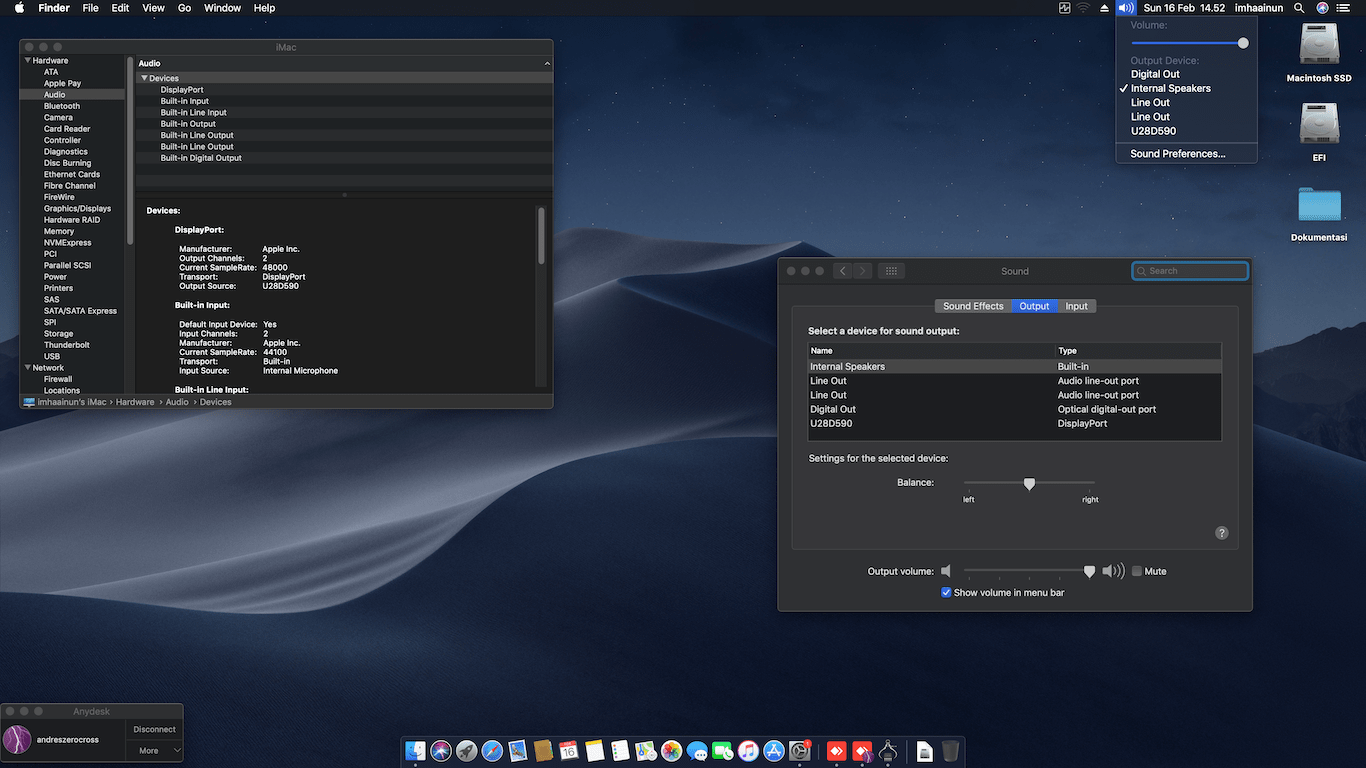The width and height of the screenshot is (1366, 768).
Task: Open iTunes icon in dock
Action: (x=748, y=751)
